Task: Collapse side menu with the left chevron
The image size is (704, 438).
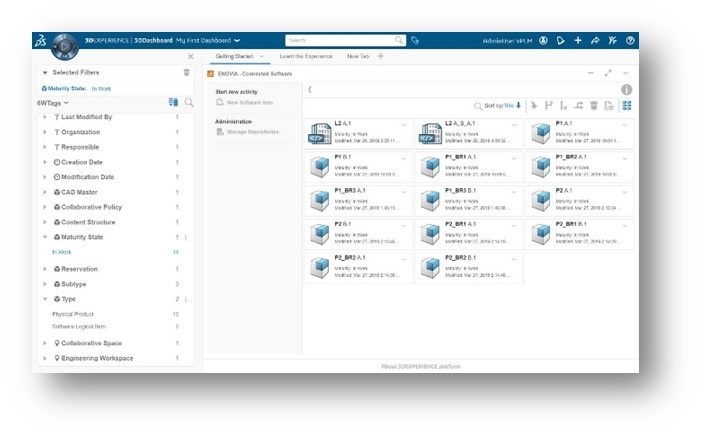Action: [x=310, y=89]
